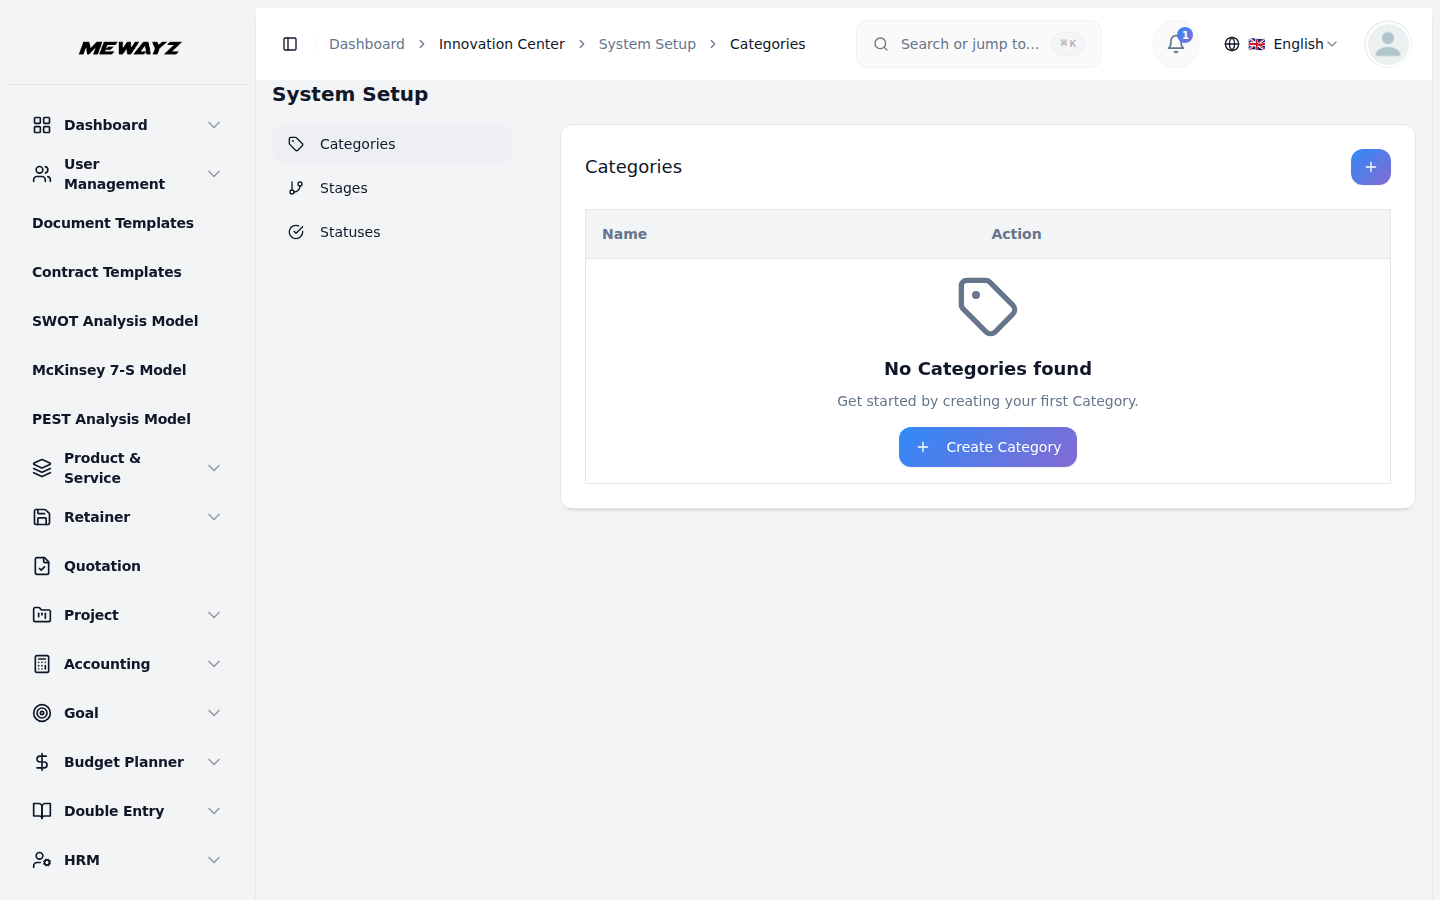Click the MEWAYZ logo

tap(130, 48)
